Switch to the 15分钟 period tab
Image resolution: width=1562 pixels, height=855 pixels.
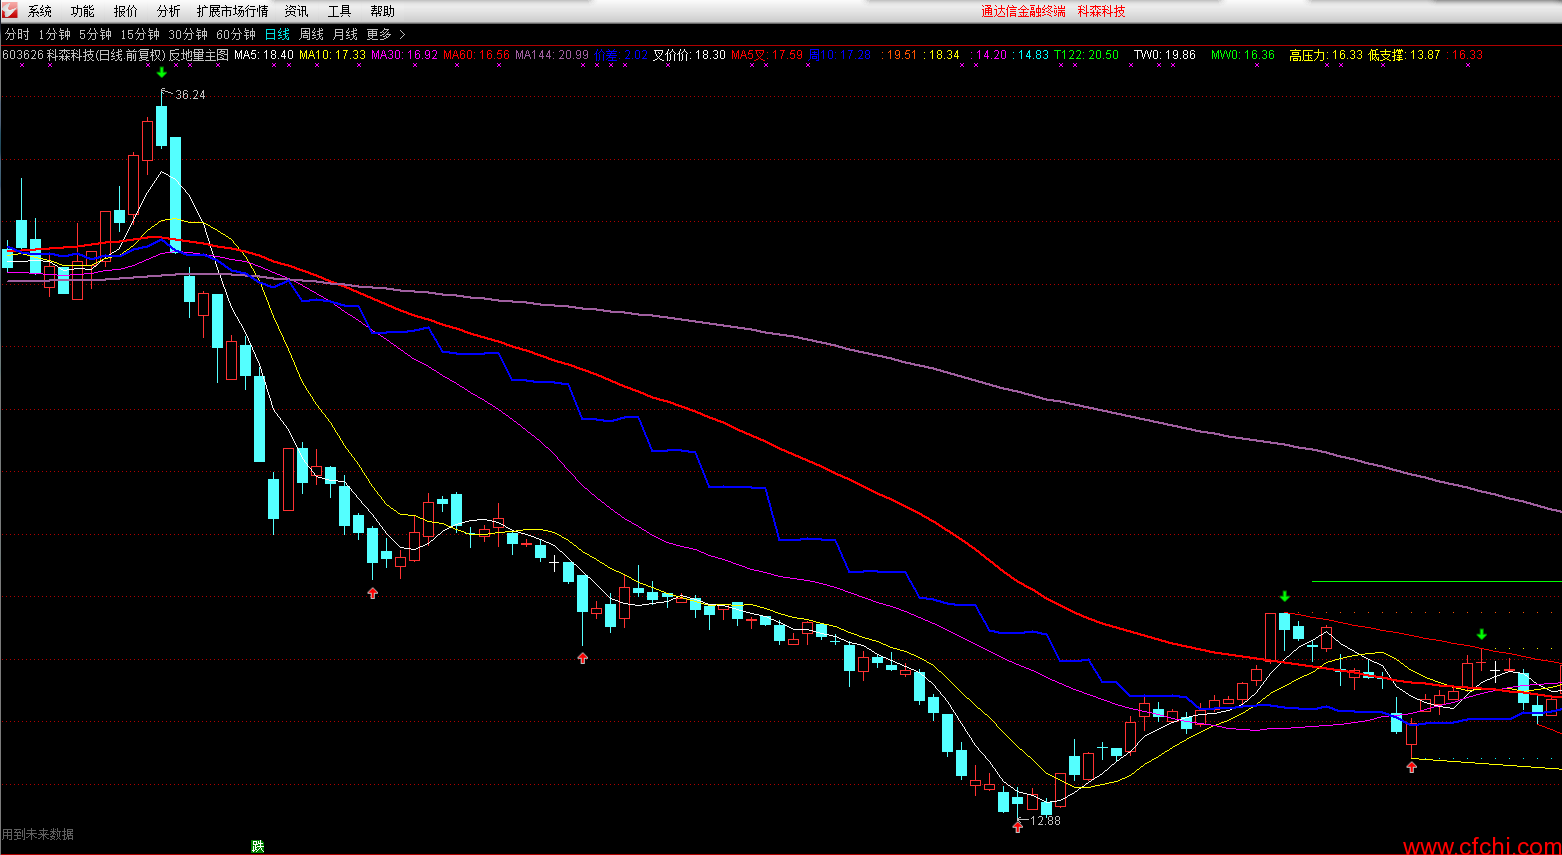click(x=140, y=35)
